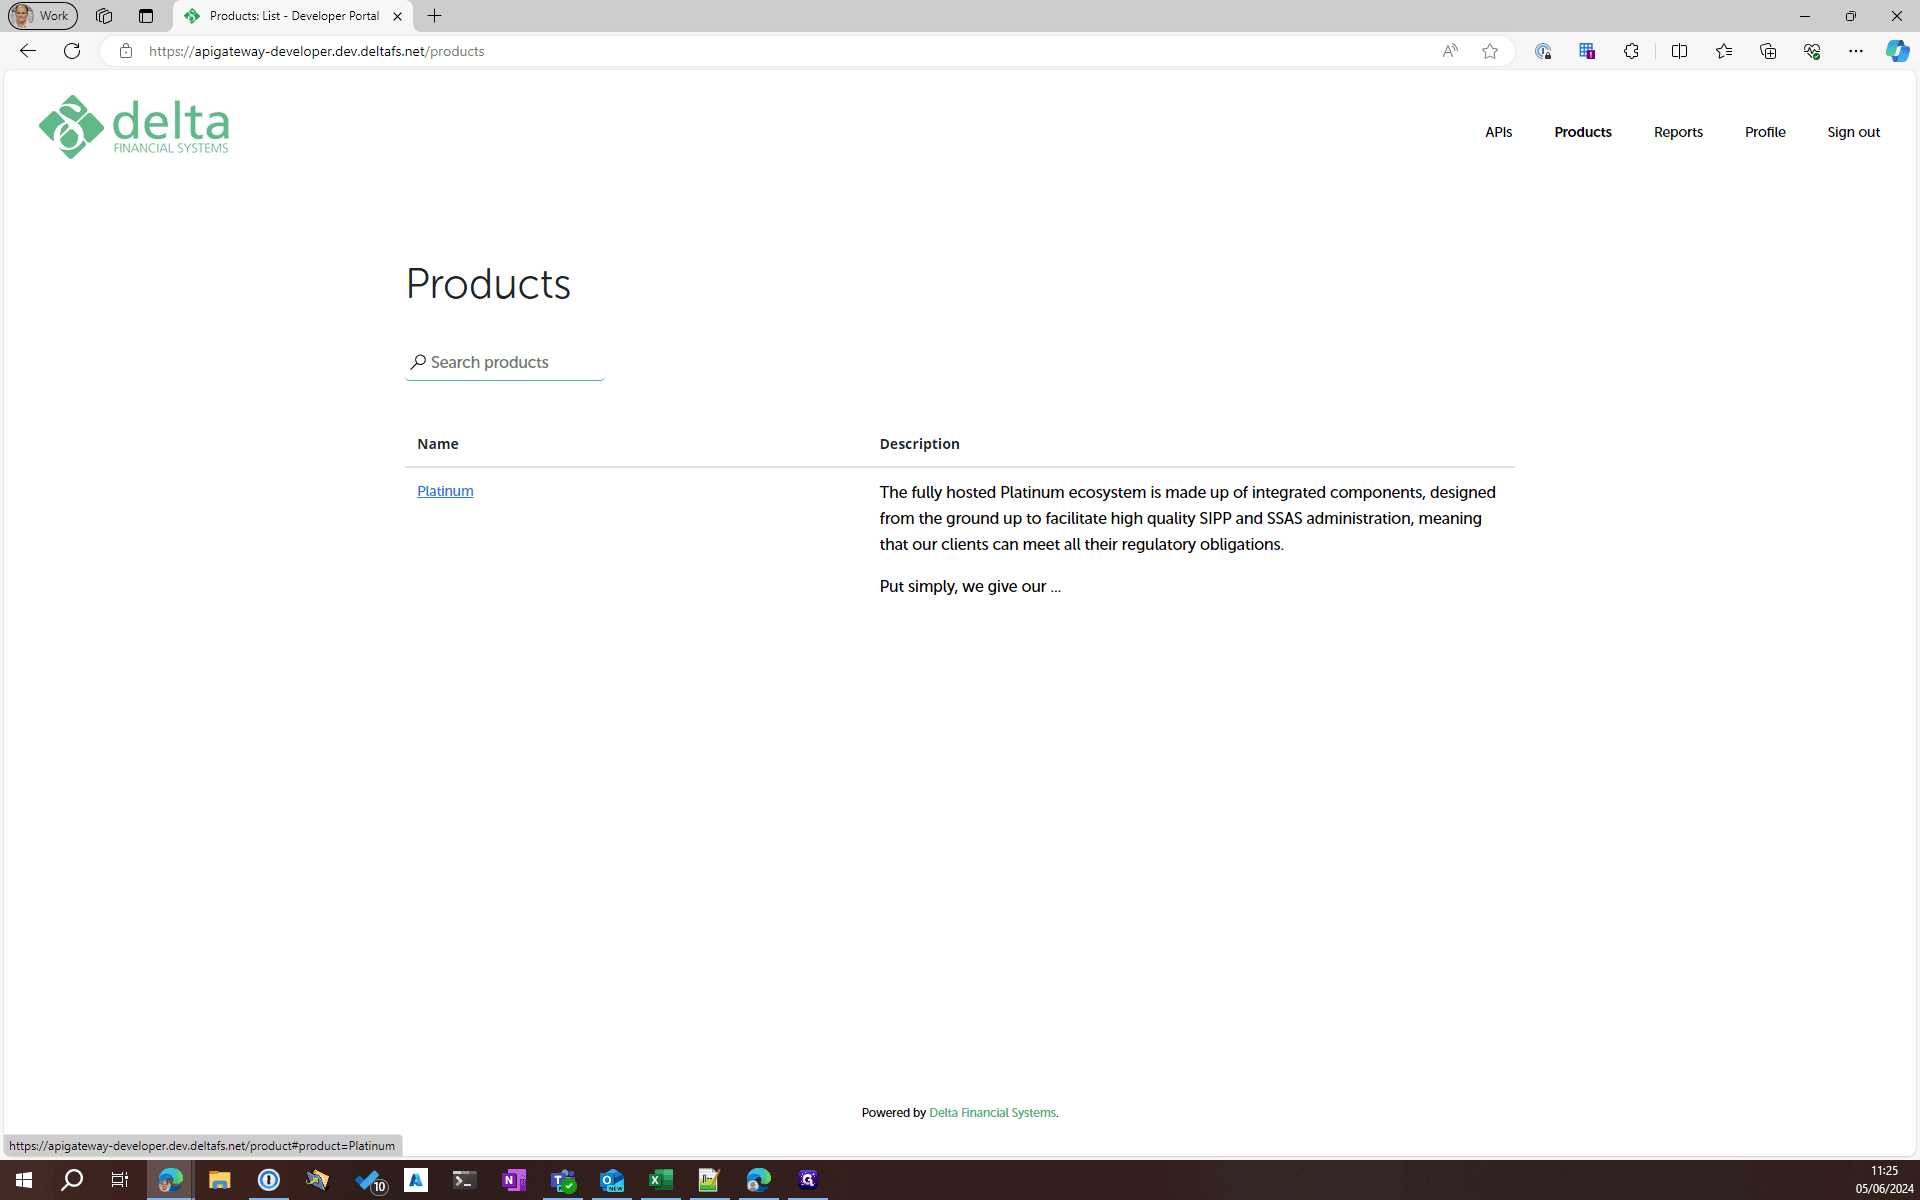Switch to Excel on taskbar

point(661,1180)
